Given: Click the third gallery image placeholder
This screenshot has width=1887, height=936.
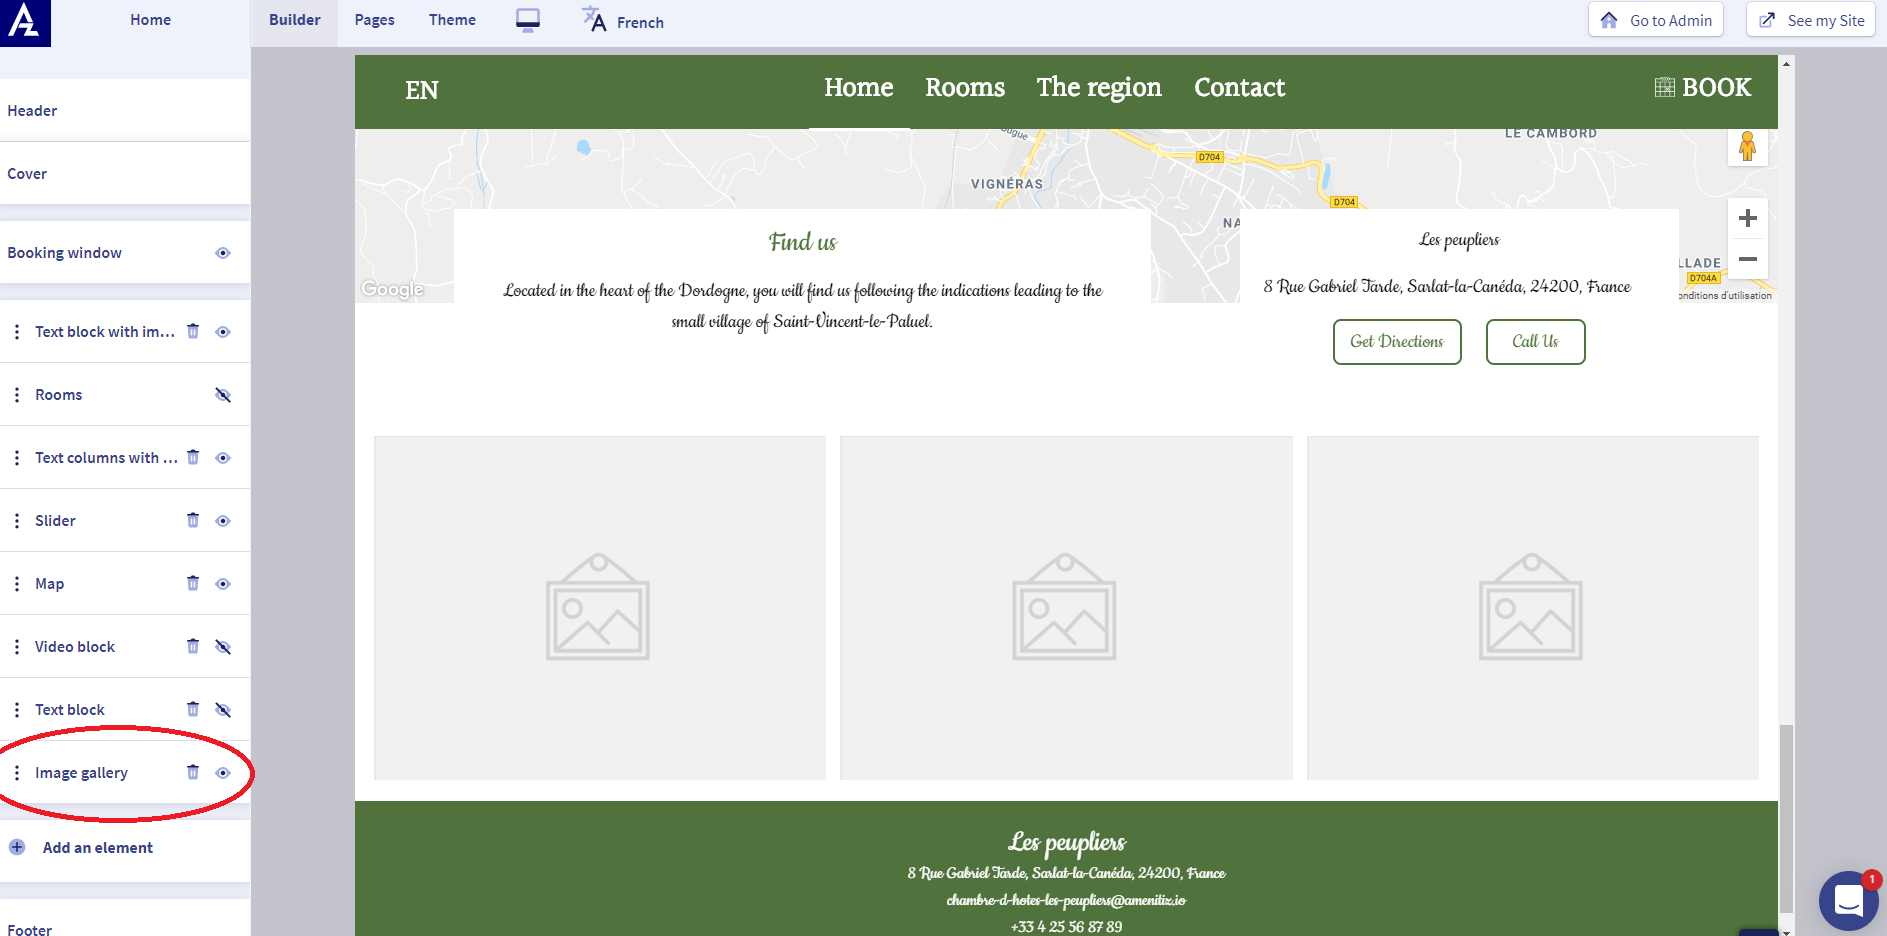Looking at the screenshot, I should pyautogui.click(x=1532, y=608).
